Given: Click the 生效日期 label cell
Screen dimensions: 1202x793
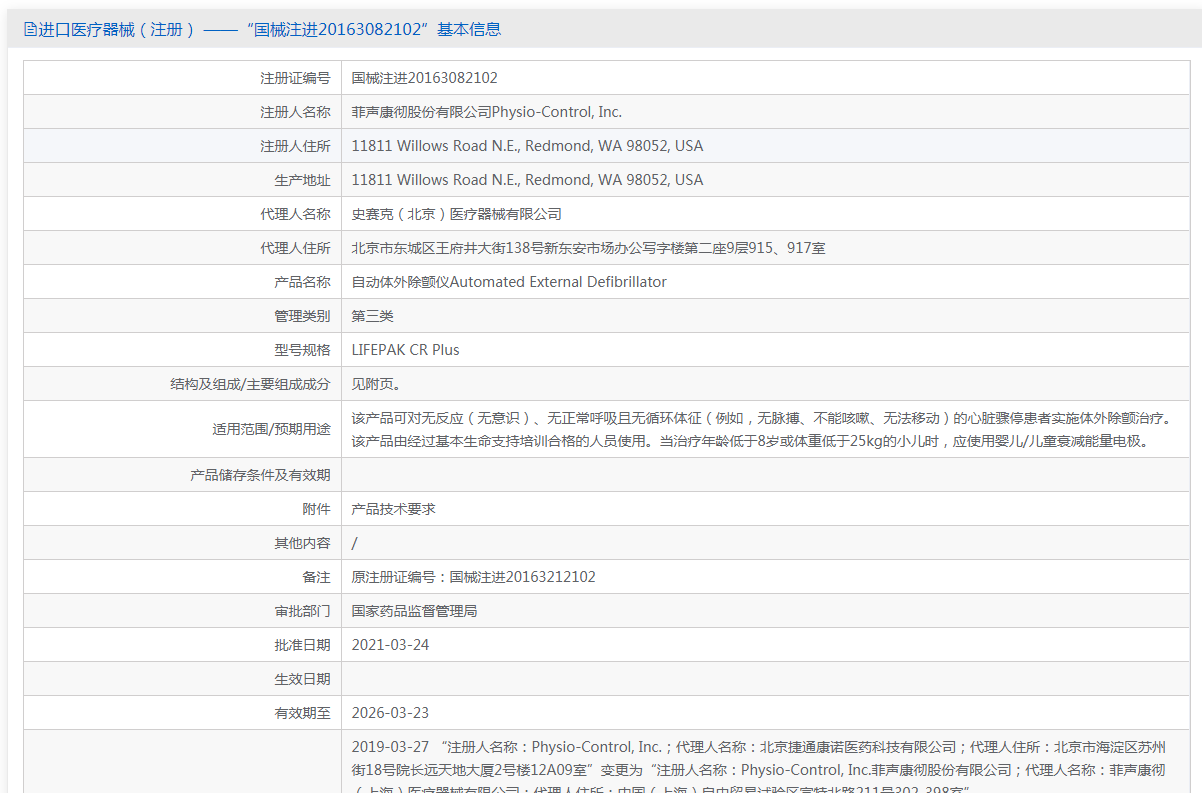Looking at the screenshot, I should click(183, 679).
